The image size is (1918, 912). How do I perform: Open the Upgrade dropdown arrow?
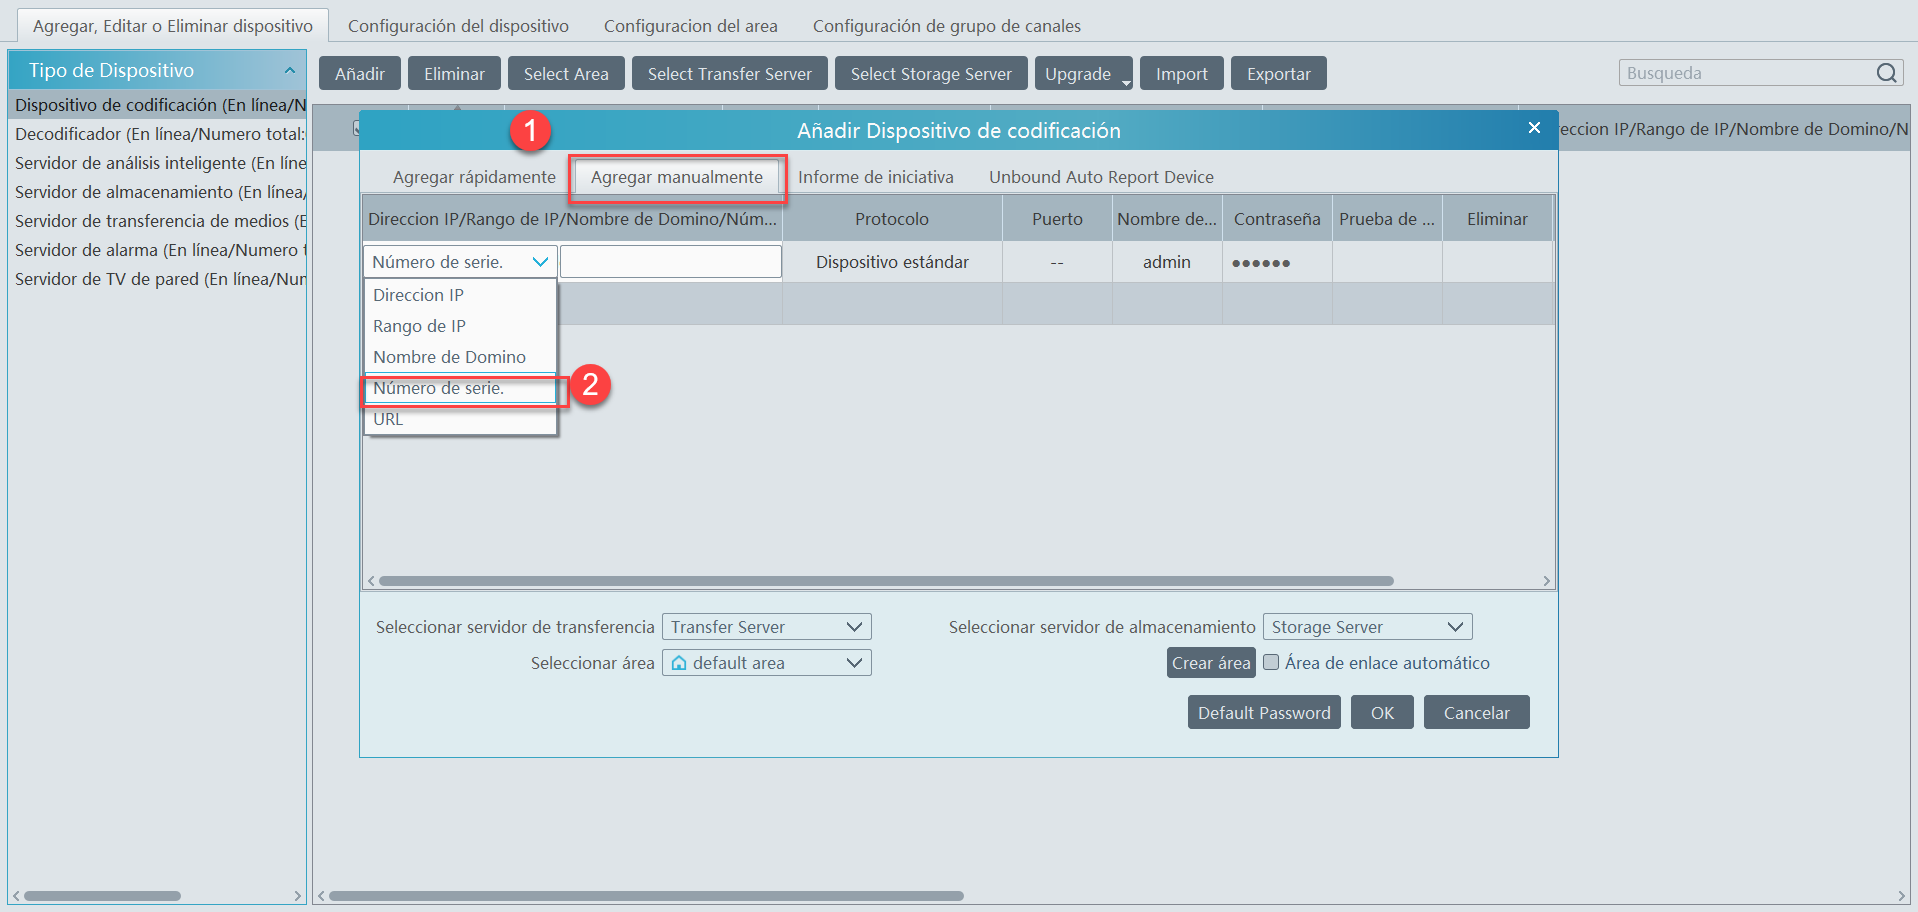1126,83
